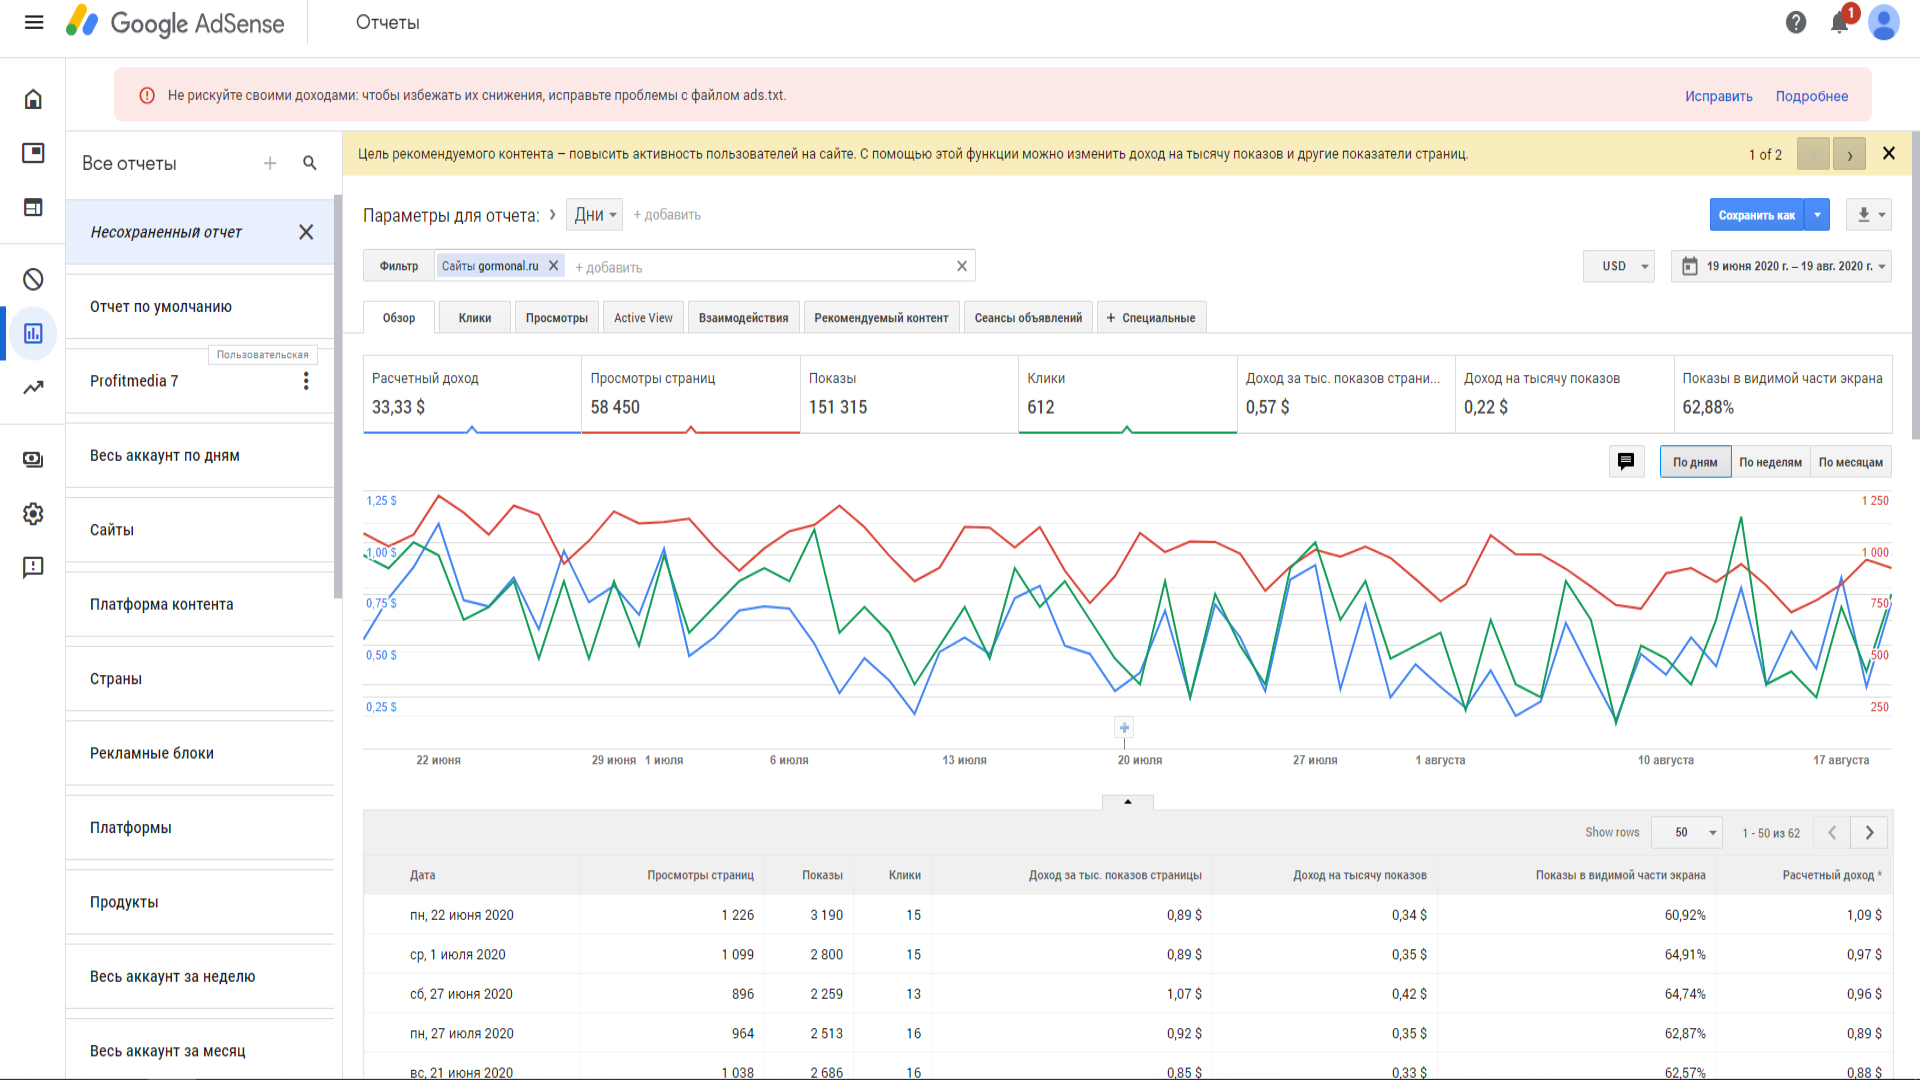Open the main hamburger menu
The width and height of the screenshot is (1920, 1080).
[34, 22]
